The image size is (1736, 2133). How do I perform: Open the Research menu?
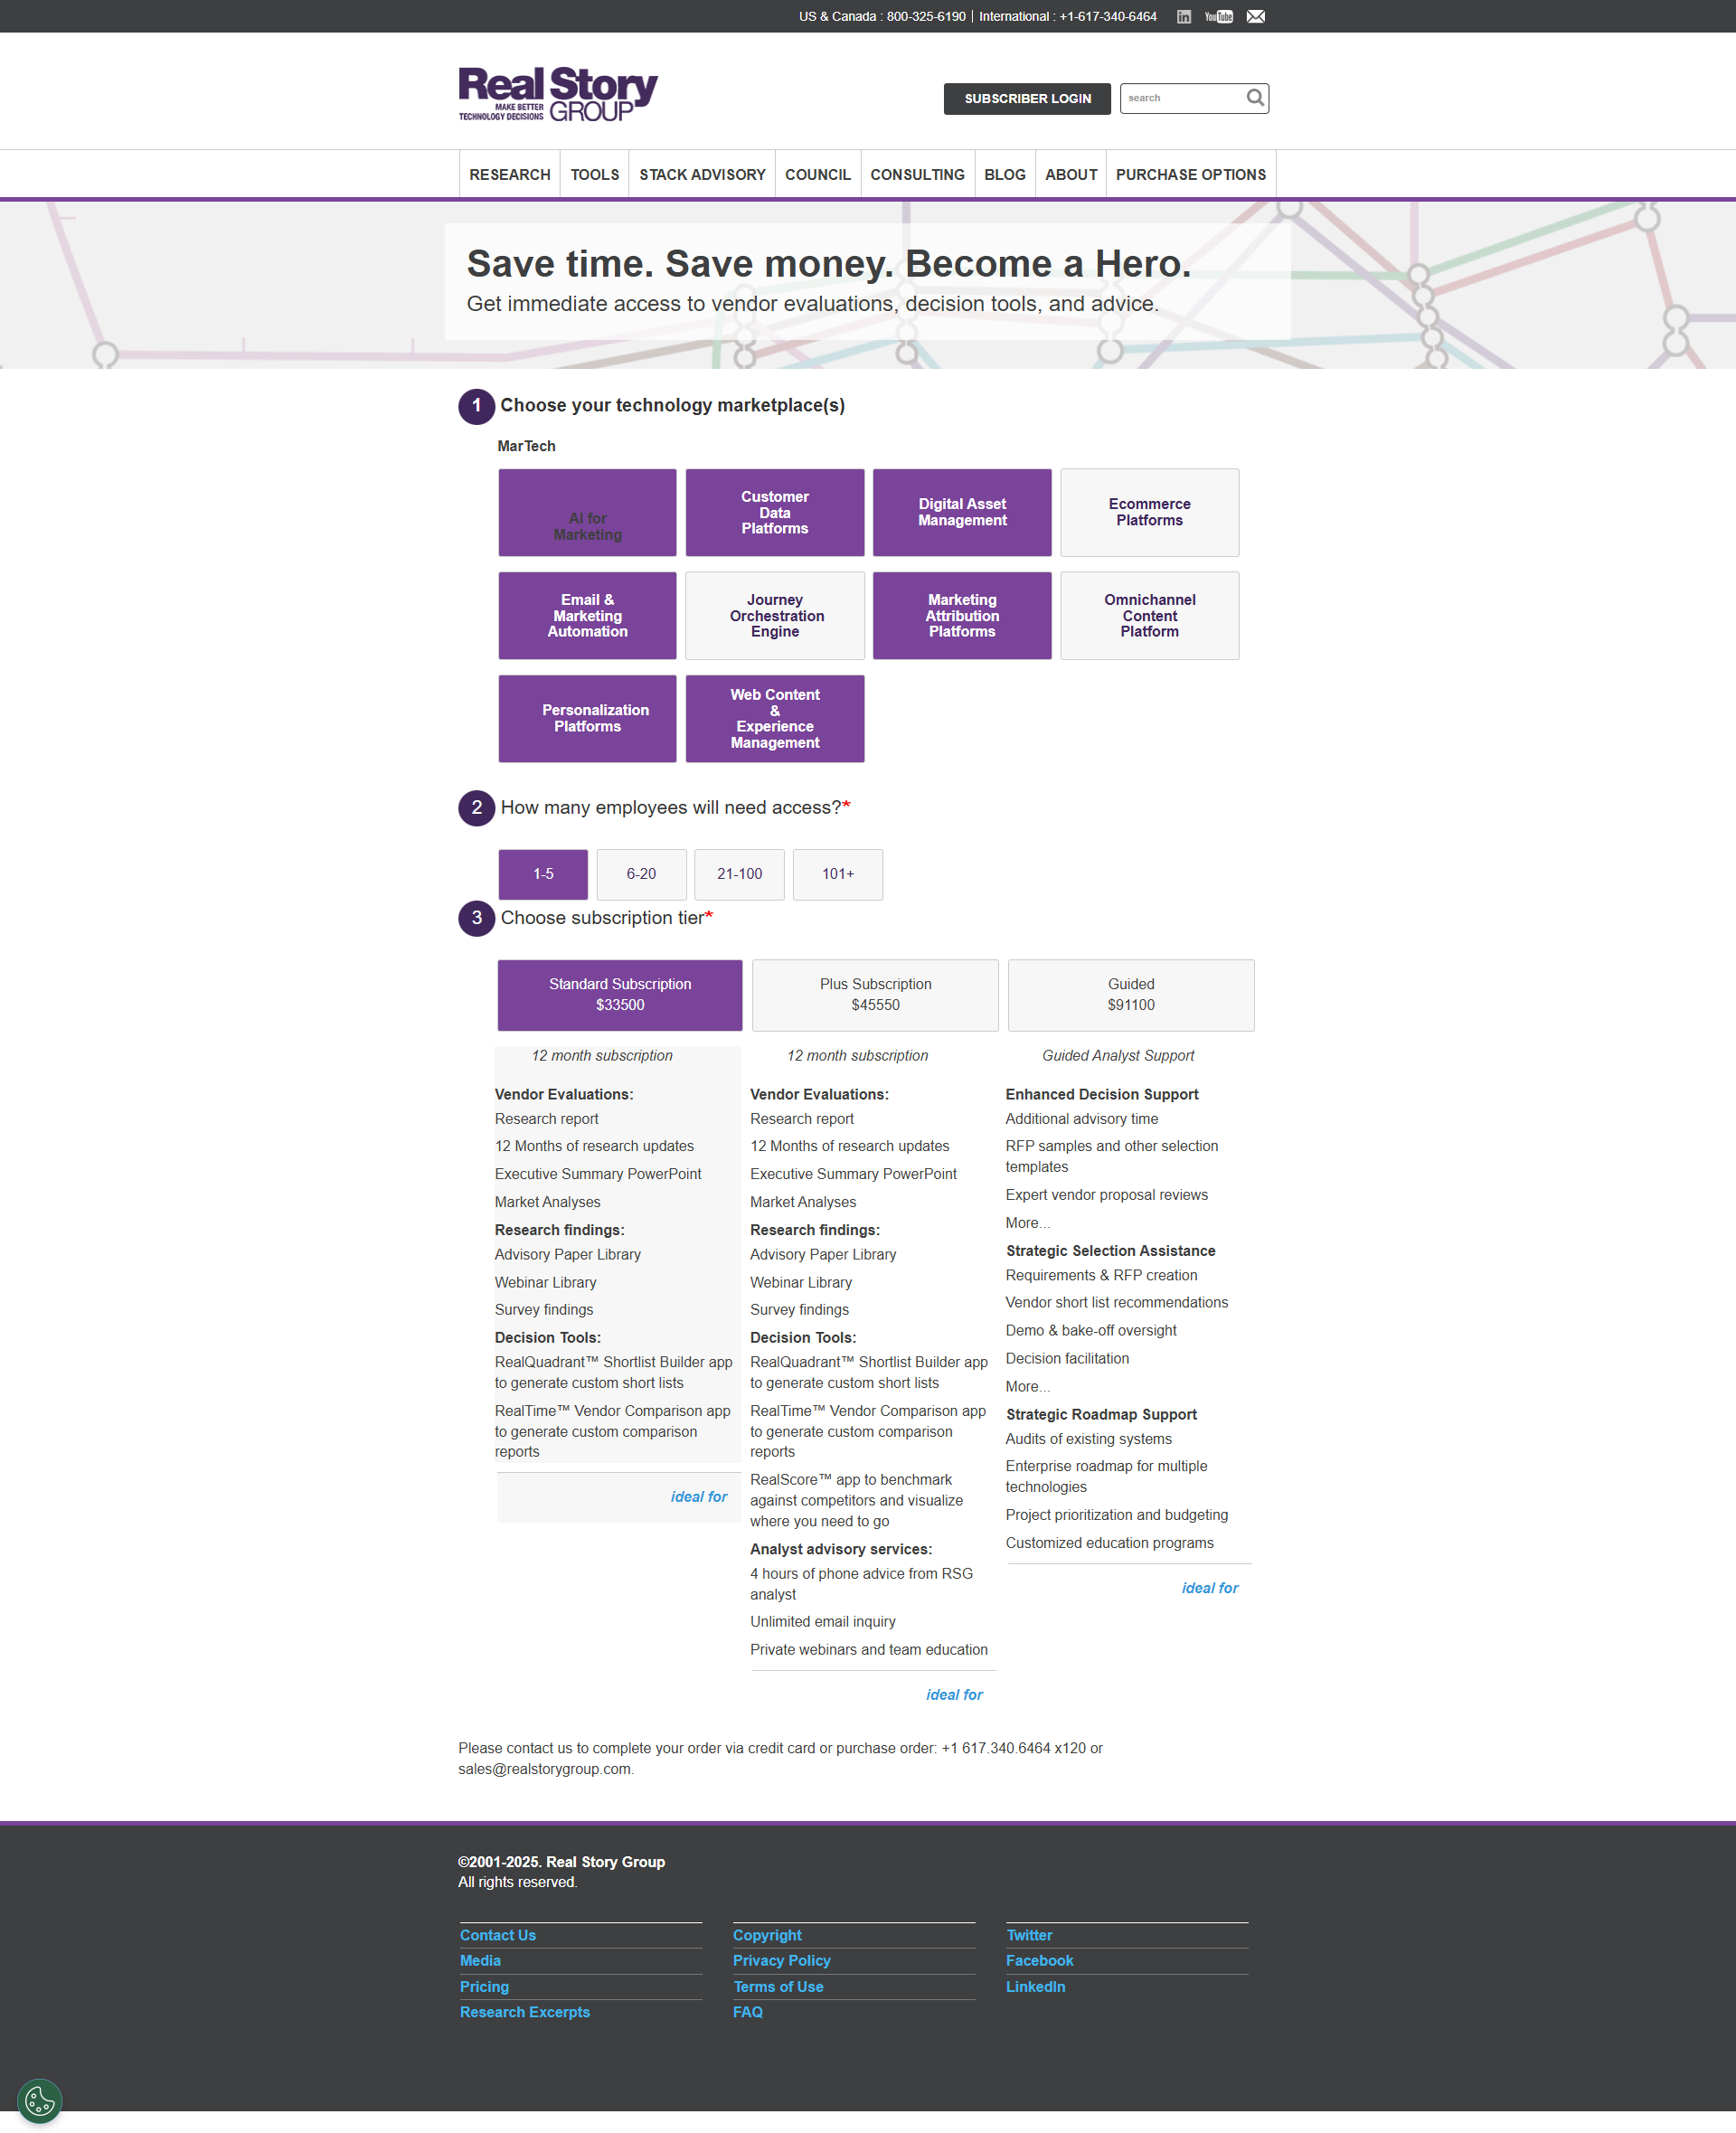[x=509, y=174]
